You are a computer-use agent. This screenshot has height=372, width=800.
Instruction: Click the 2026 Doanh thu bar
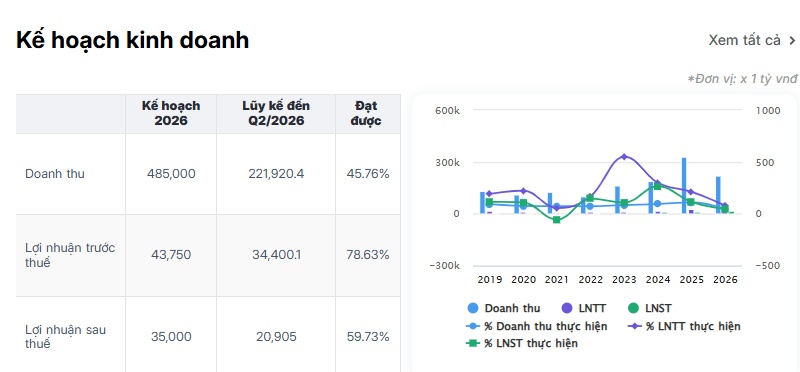tap(718, 195)
